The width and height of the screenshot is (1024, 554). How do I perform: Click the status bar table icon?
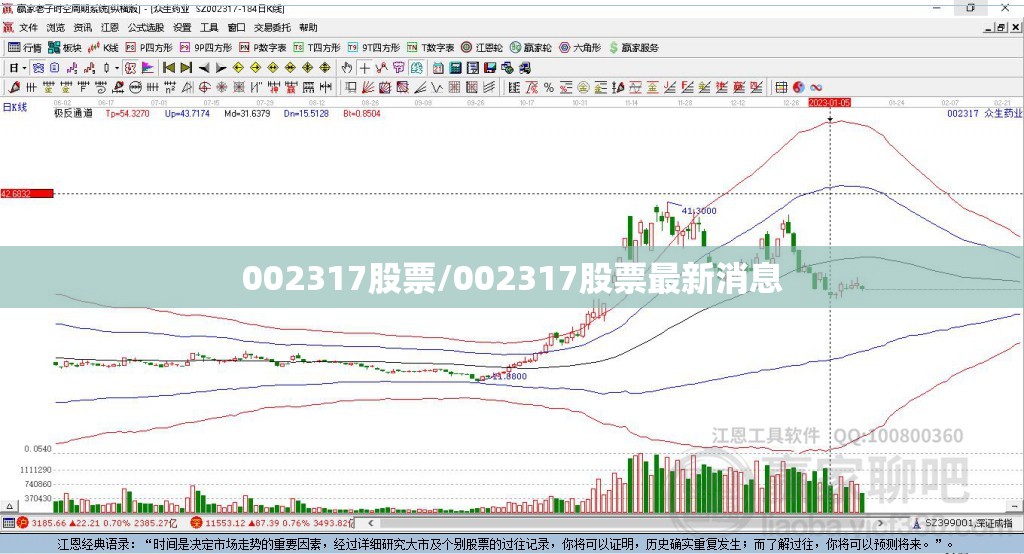pos(8,523)
